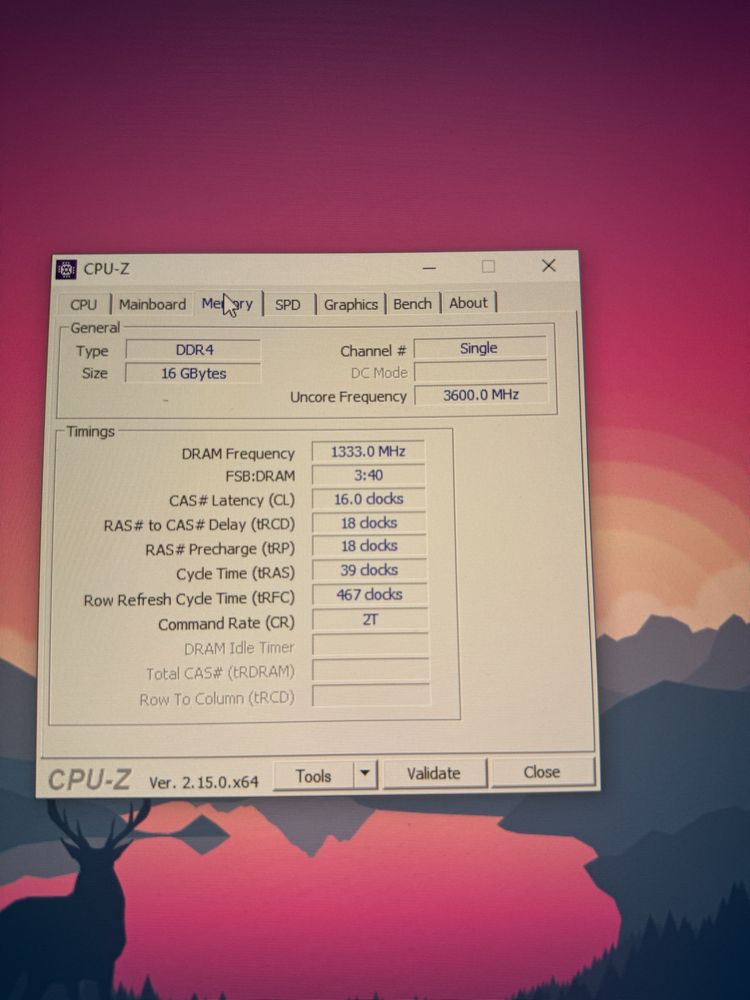This screenshot has width=750, height=1000.
Task: Open the Bench tab
Action: click(412, 304)
